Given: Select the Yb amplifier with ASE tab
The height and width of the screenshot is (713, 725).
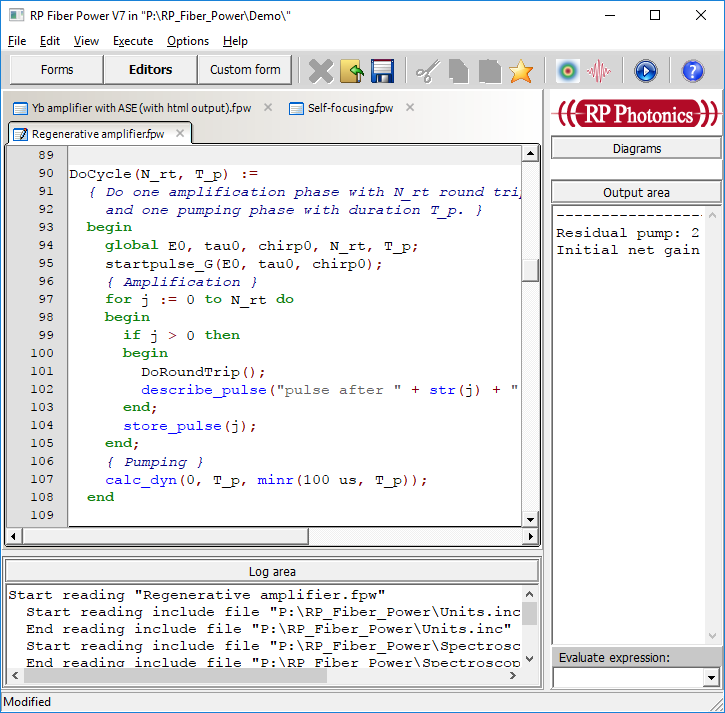Looking at the screenshot, I should point(141,108).
